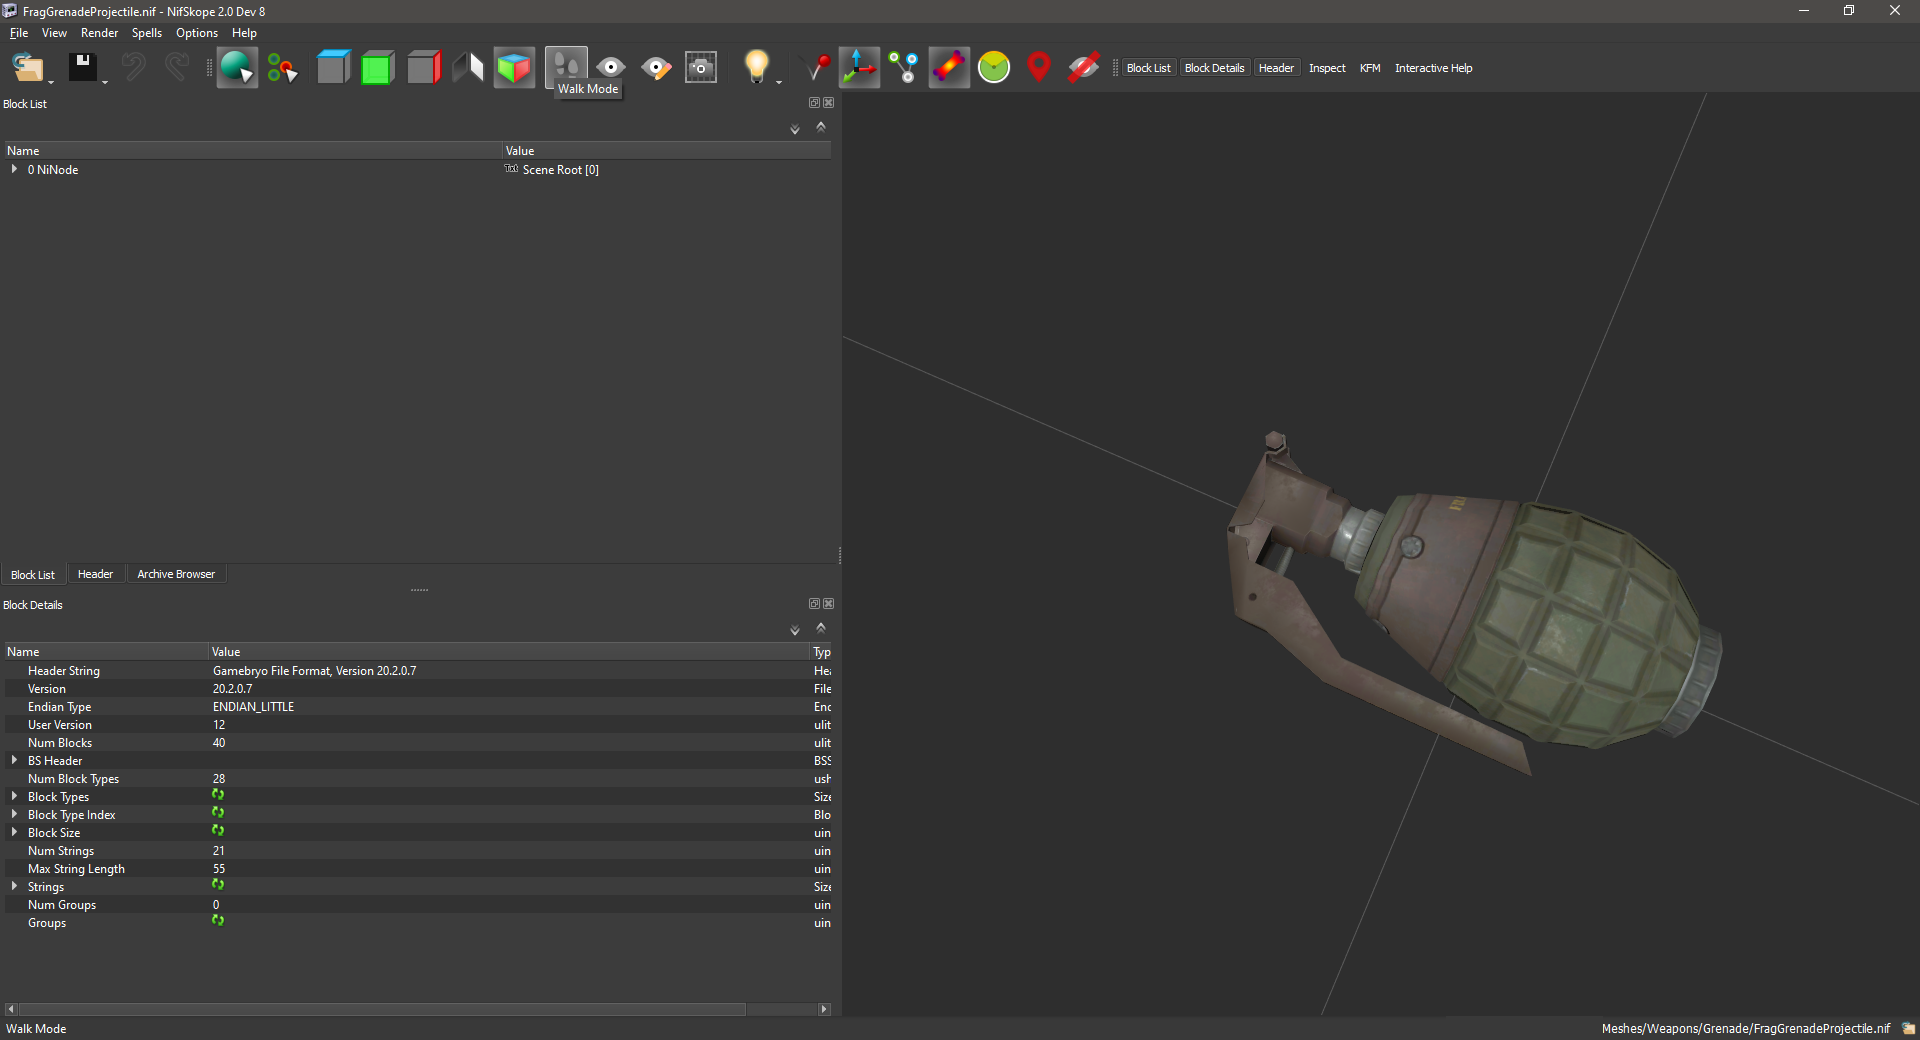Toggle Walk Mode footprints button
The height and width of the screenshot is (1040, 1920).
click(566, 66)
